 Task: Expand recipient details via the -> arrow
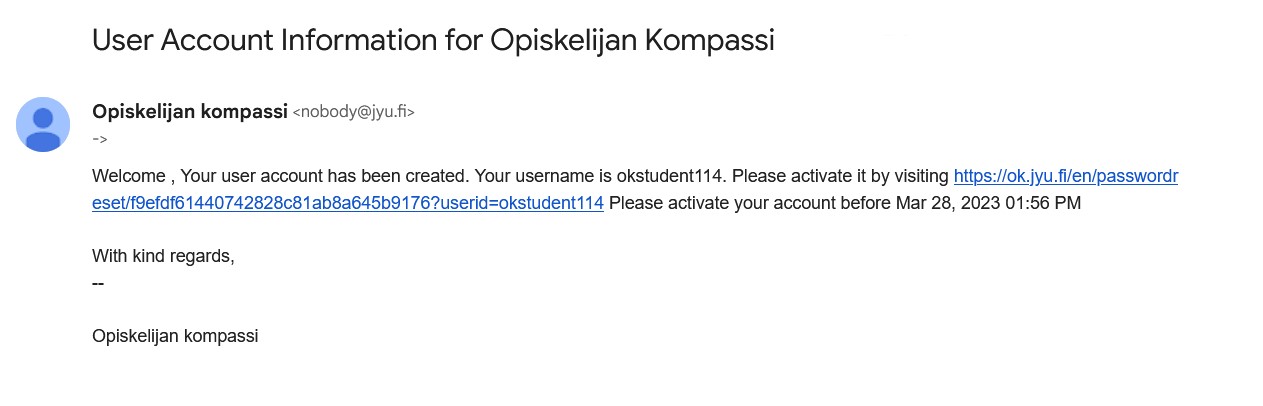[x=100, y=139]
